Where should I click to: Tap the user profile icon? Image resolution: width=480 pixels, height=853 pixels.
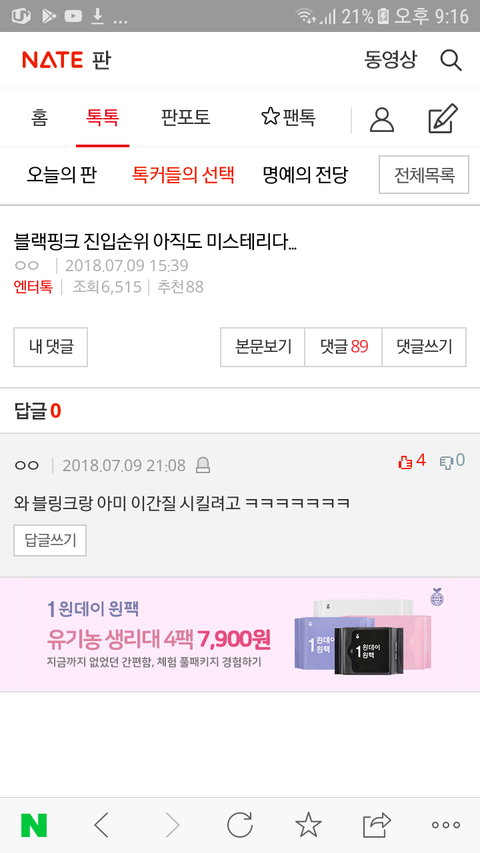tap(382, 120)
